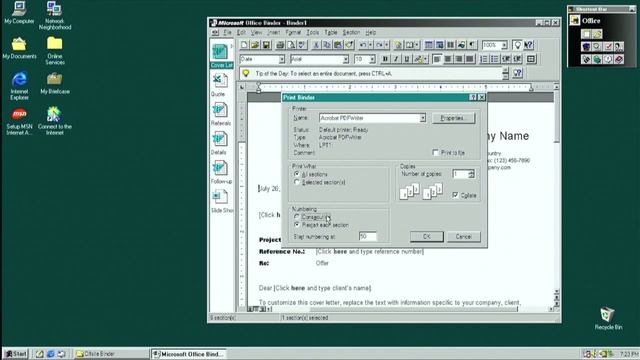Select the Selected section(s) radio button
Viewport: 640px width, 360px height.
pyautogui.click(x=297, y=182)
